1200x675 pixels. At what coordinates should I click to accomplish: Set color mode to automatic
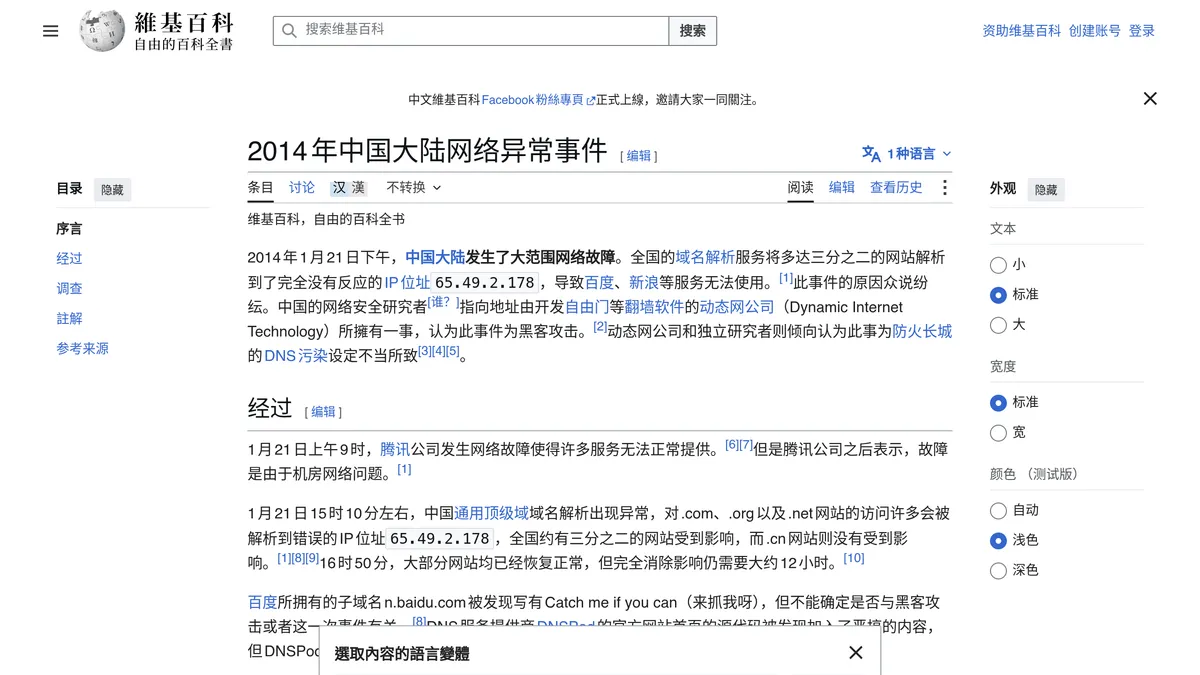coord(998,511)
